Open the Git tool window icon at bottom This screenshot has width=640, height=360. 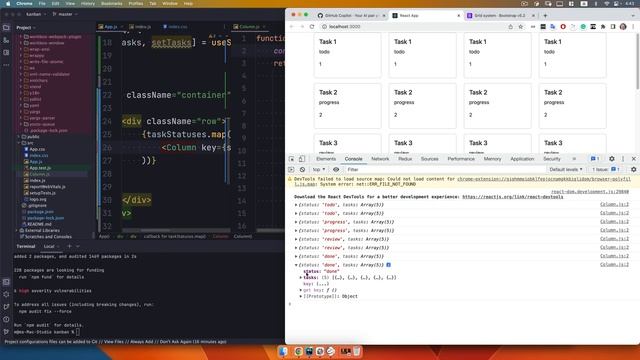click(6, 332)
